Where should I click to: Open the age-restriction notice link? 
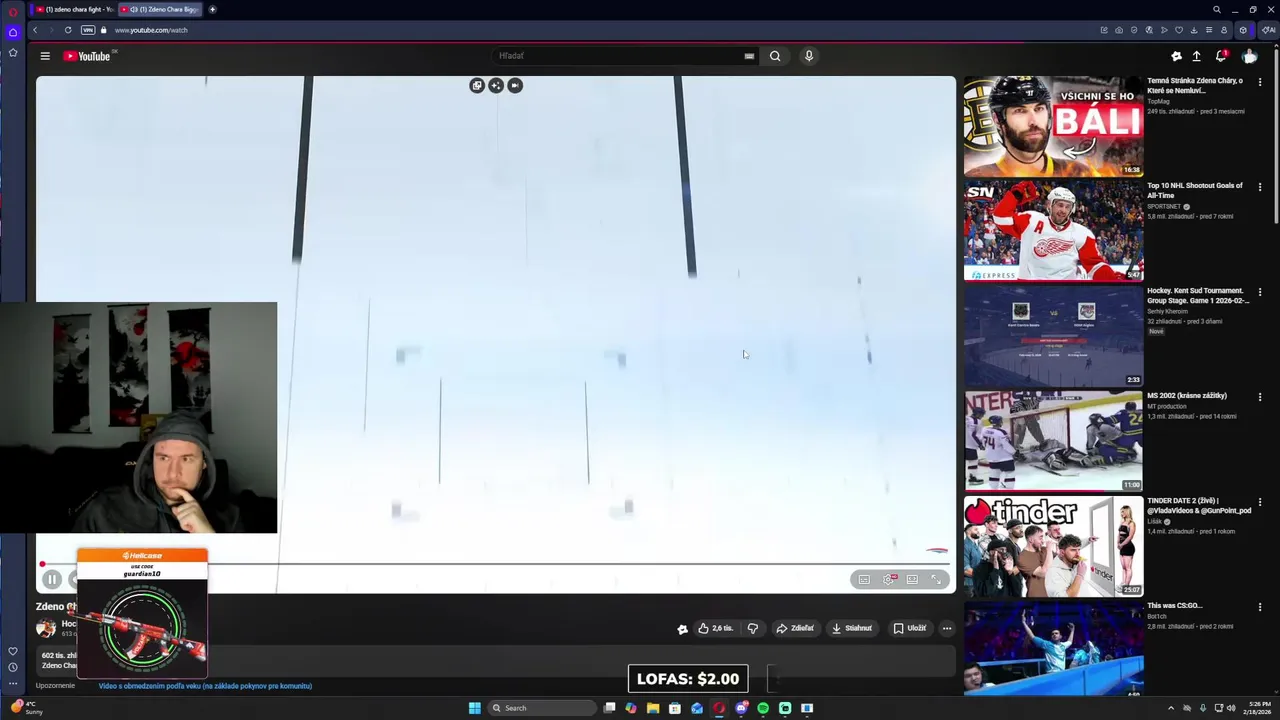click(205, 686)
